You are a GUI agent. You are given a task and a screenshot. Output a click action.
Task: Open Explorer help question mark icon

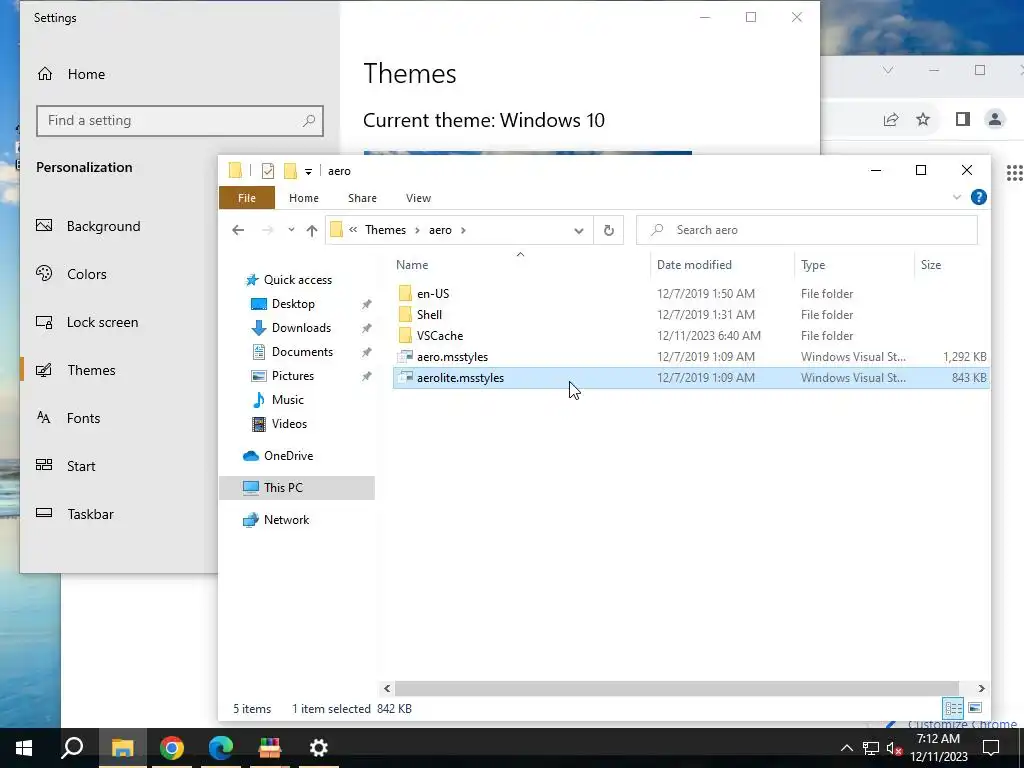[978, 197]
